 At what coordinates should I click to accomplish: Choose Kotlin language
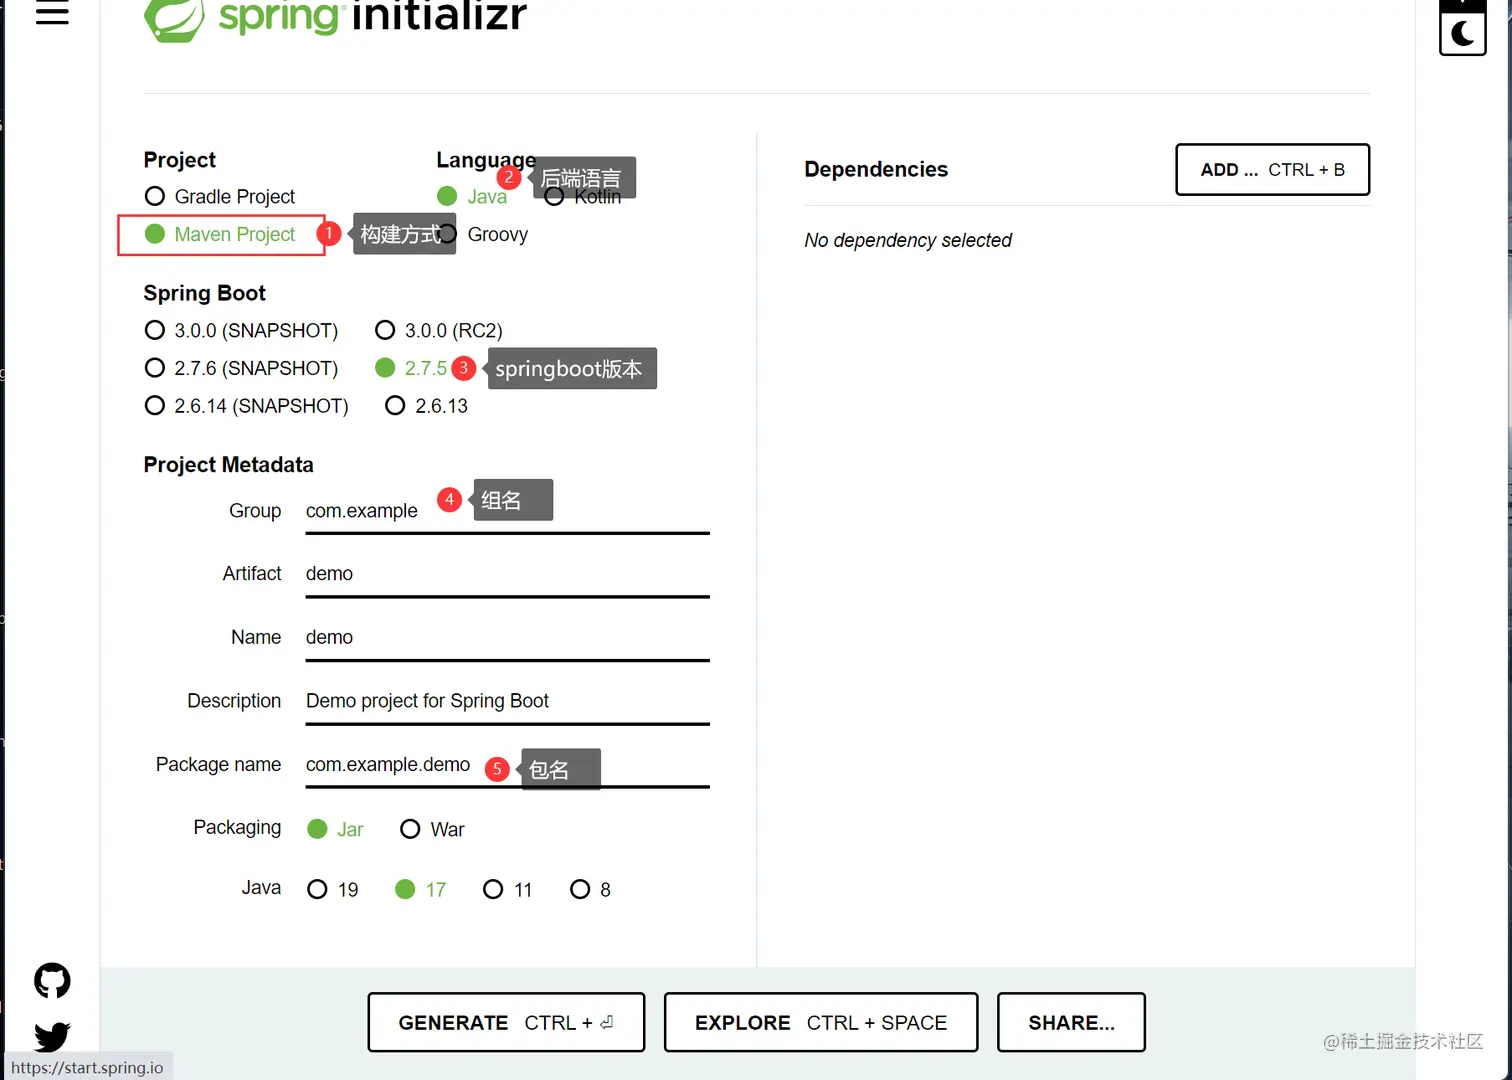[583, 196]
